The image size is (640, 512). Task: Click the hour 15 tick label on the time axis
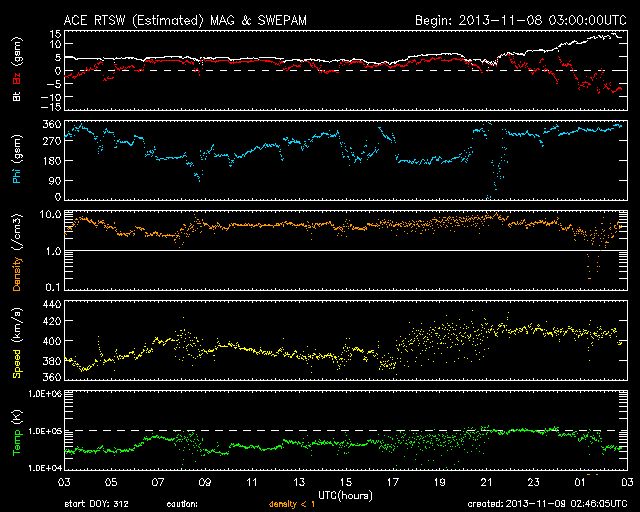[x=346, y=483]
